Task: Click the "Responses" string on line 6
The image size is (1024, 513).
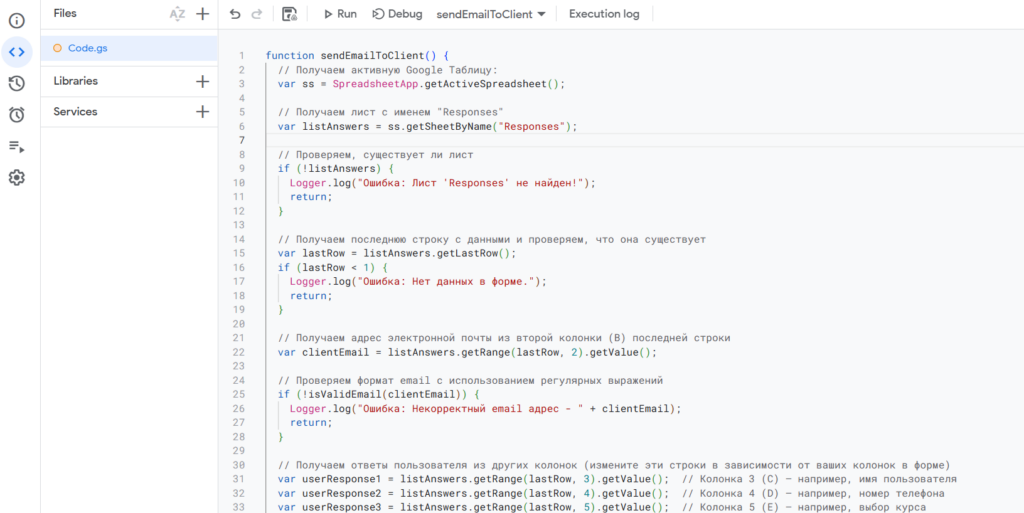Action: coord(531,127)
